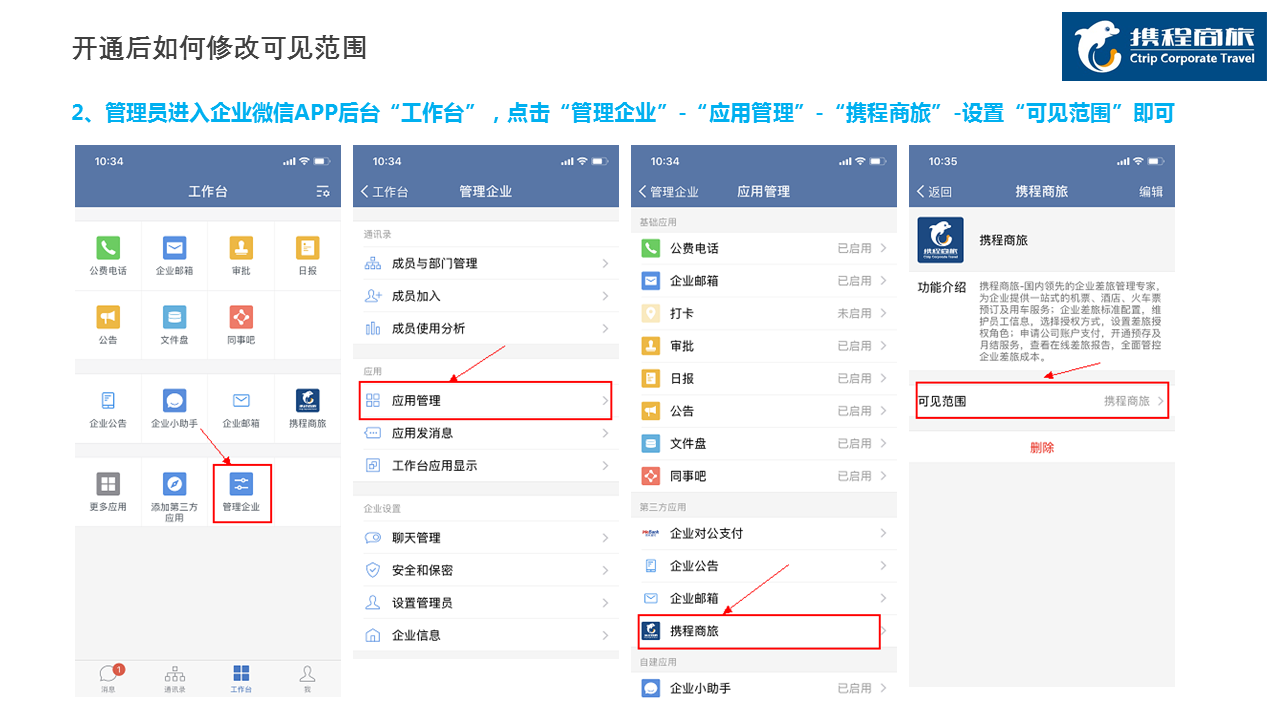
Task: Tap the settings icon at top-right of 工作台 header
Action: (322, 191)
